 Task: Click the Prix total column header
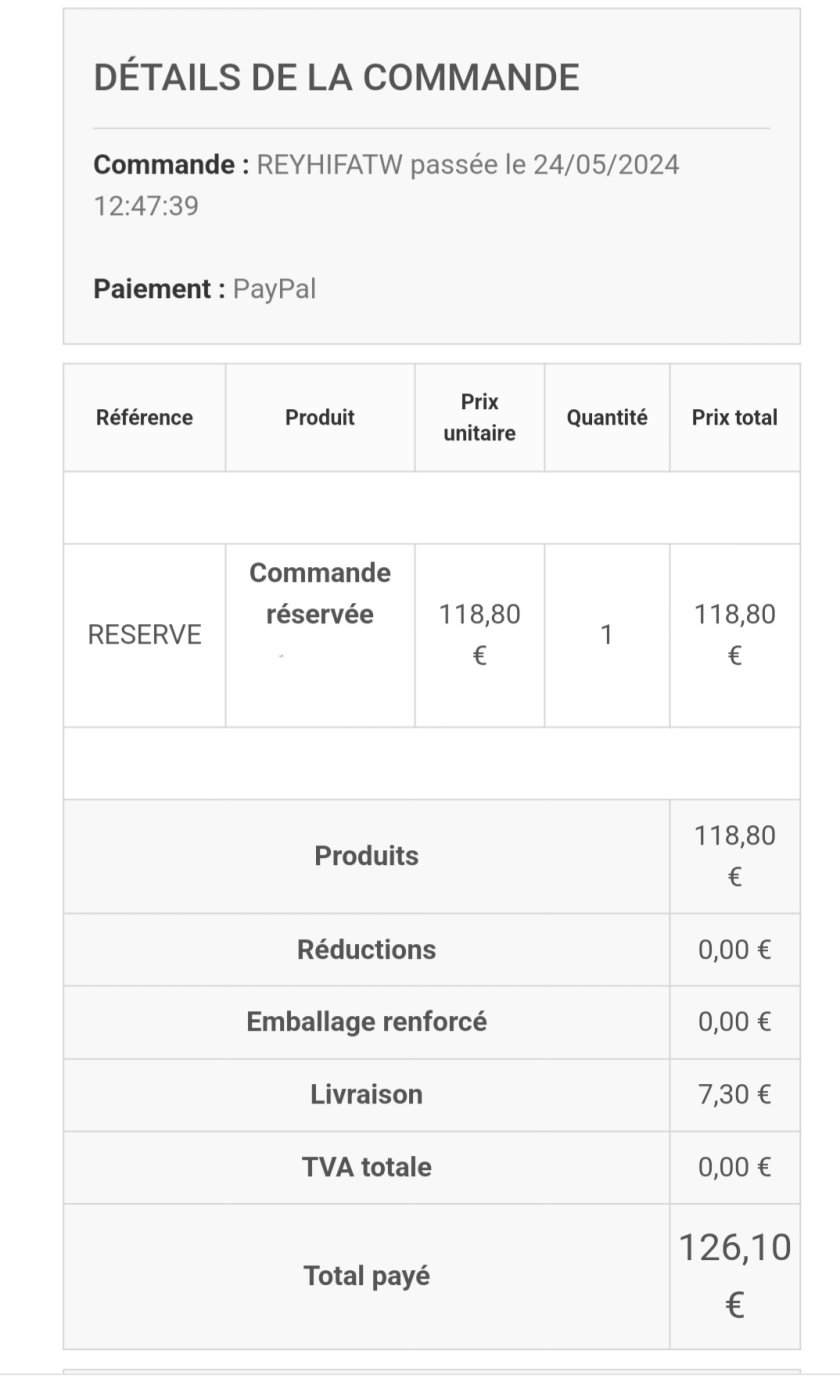(735, 417)
